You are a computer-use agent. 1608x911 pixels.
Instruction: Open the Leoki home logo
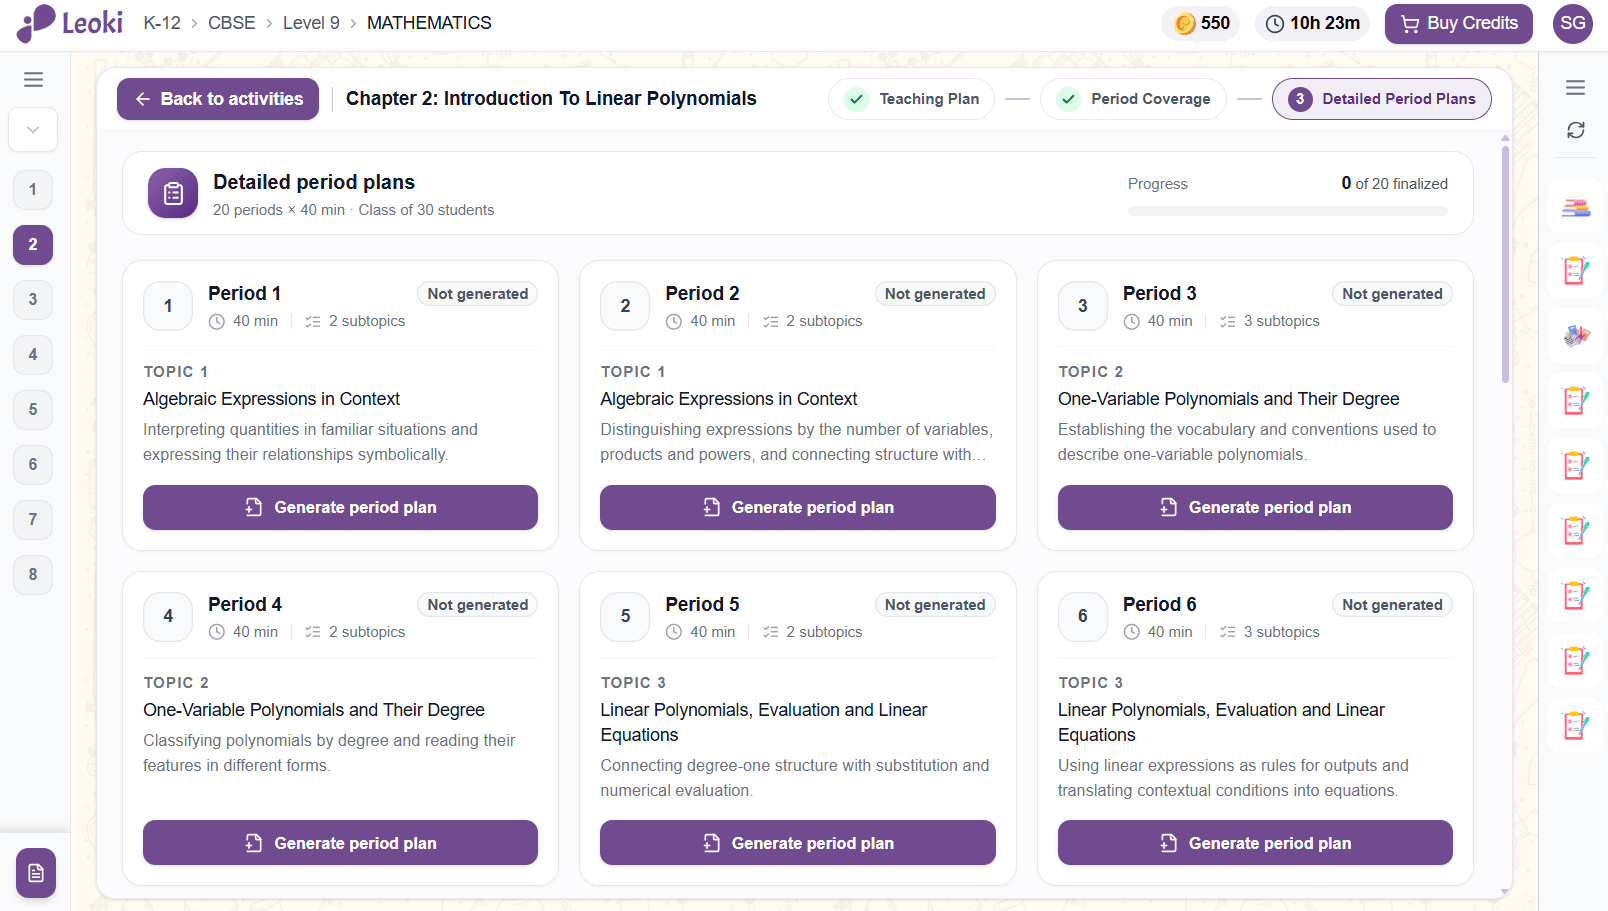pyautogui.click(x=70, y=23)
